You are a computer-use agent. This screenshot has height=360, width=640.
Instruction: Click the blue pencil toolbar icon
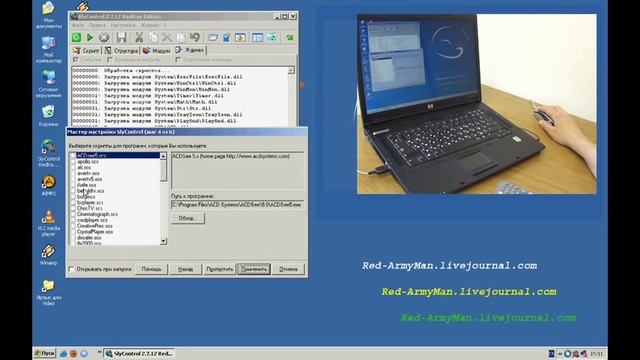point(227,38)
